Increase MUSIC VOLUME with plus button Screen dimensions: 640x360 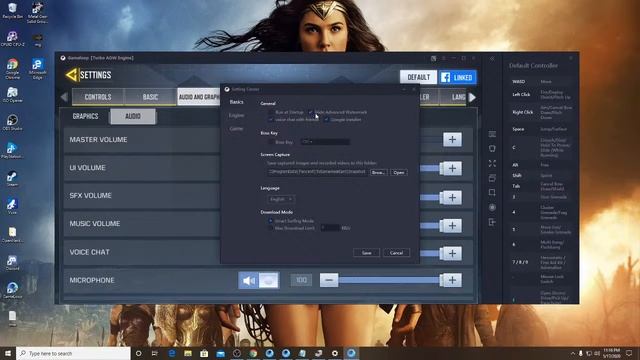tap(452, 225)
